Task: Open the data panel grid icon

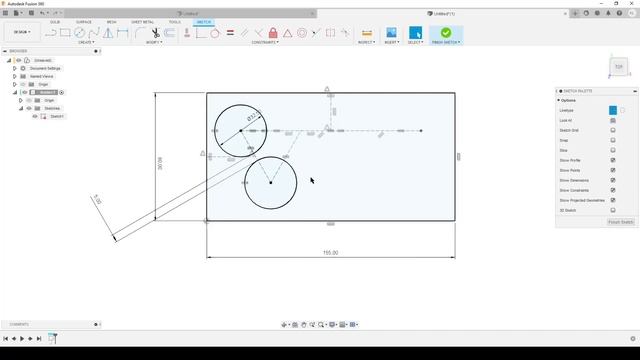Action: point(5,13)
